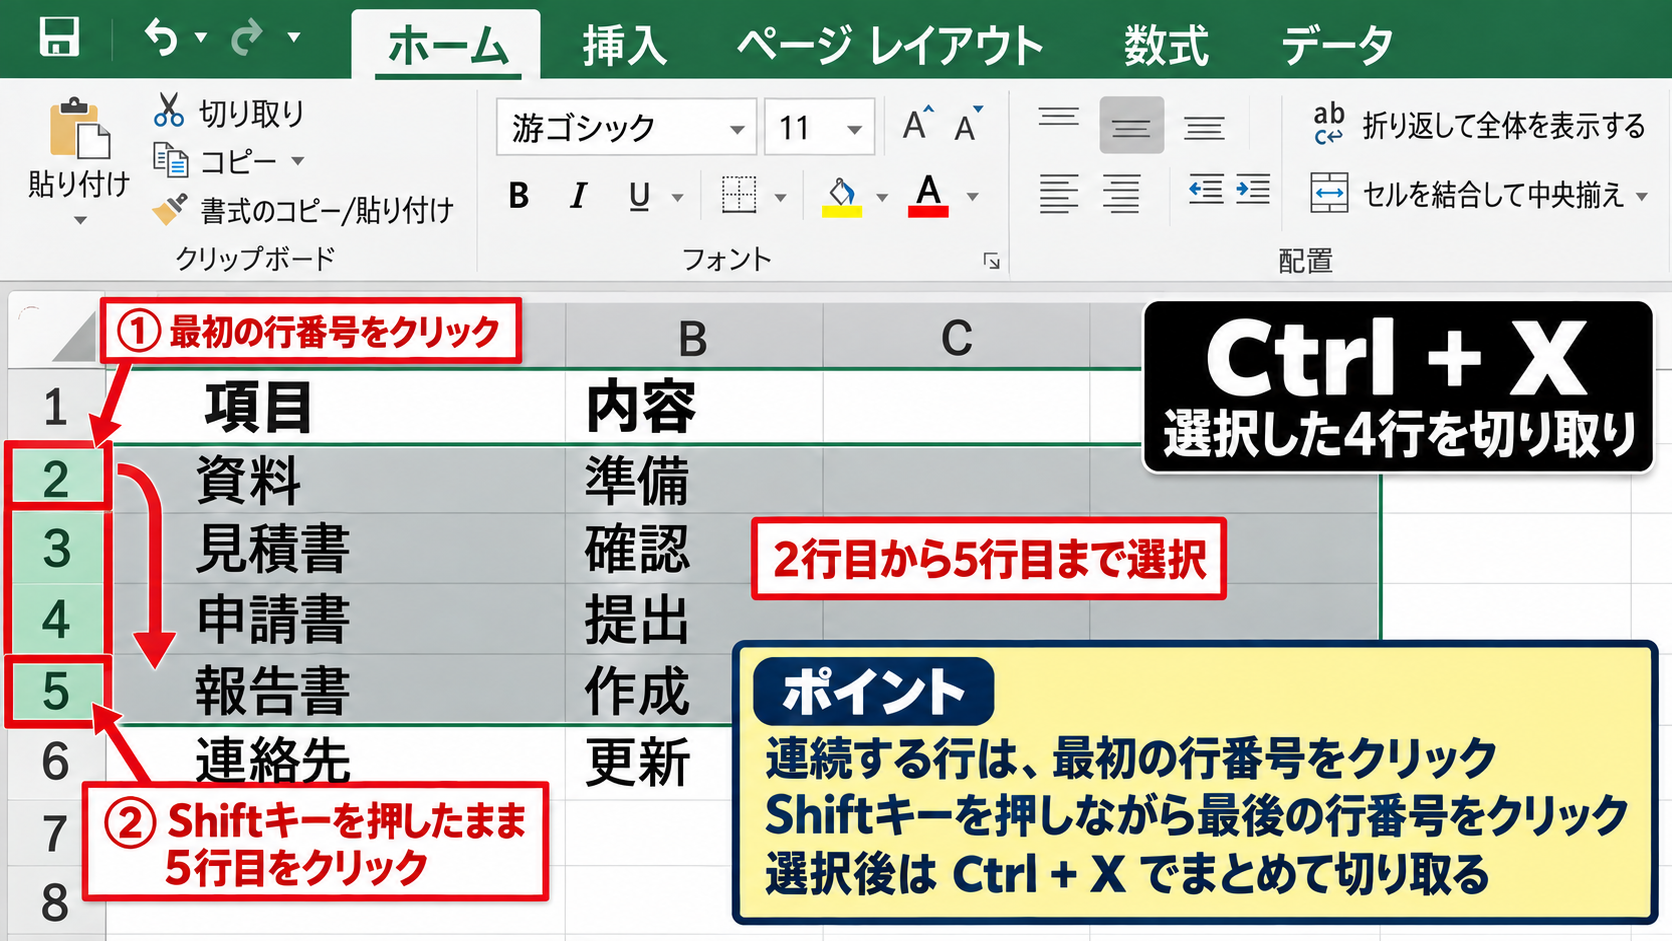Select the データ tab
The width and height of the screenshot is (1672, 941).
point(1337,46)
